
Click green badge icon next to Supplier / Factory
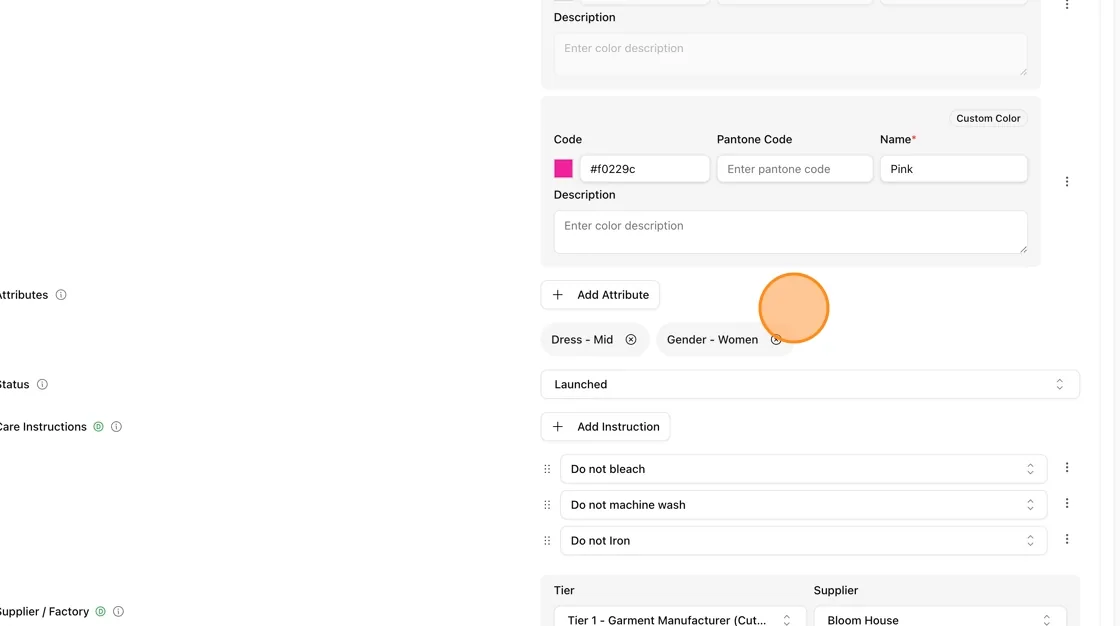coord(101,612)
